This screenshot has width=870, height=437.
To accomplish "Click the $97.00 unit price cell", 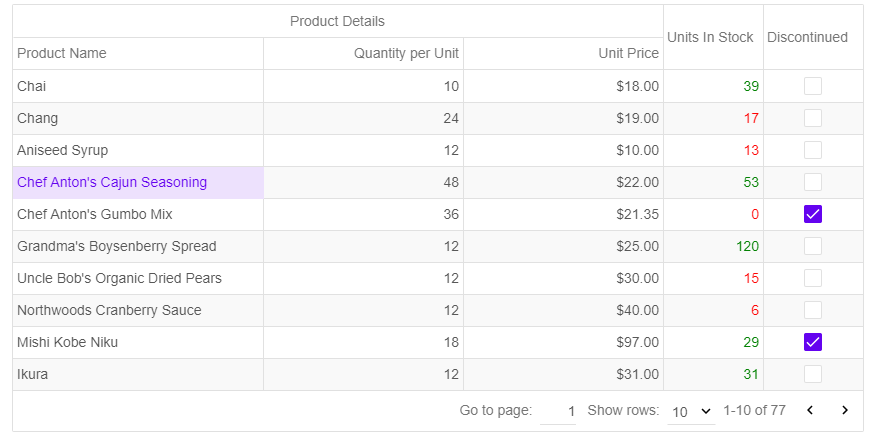I will click(x=637, y=342).
